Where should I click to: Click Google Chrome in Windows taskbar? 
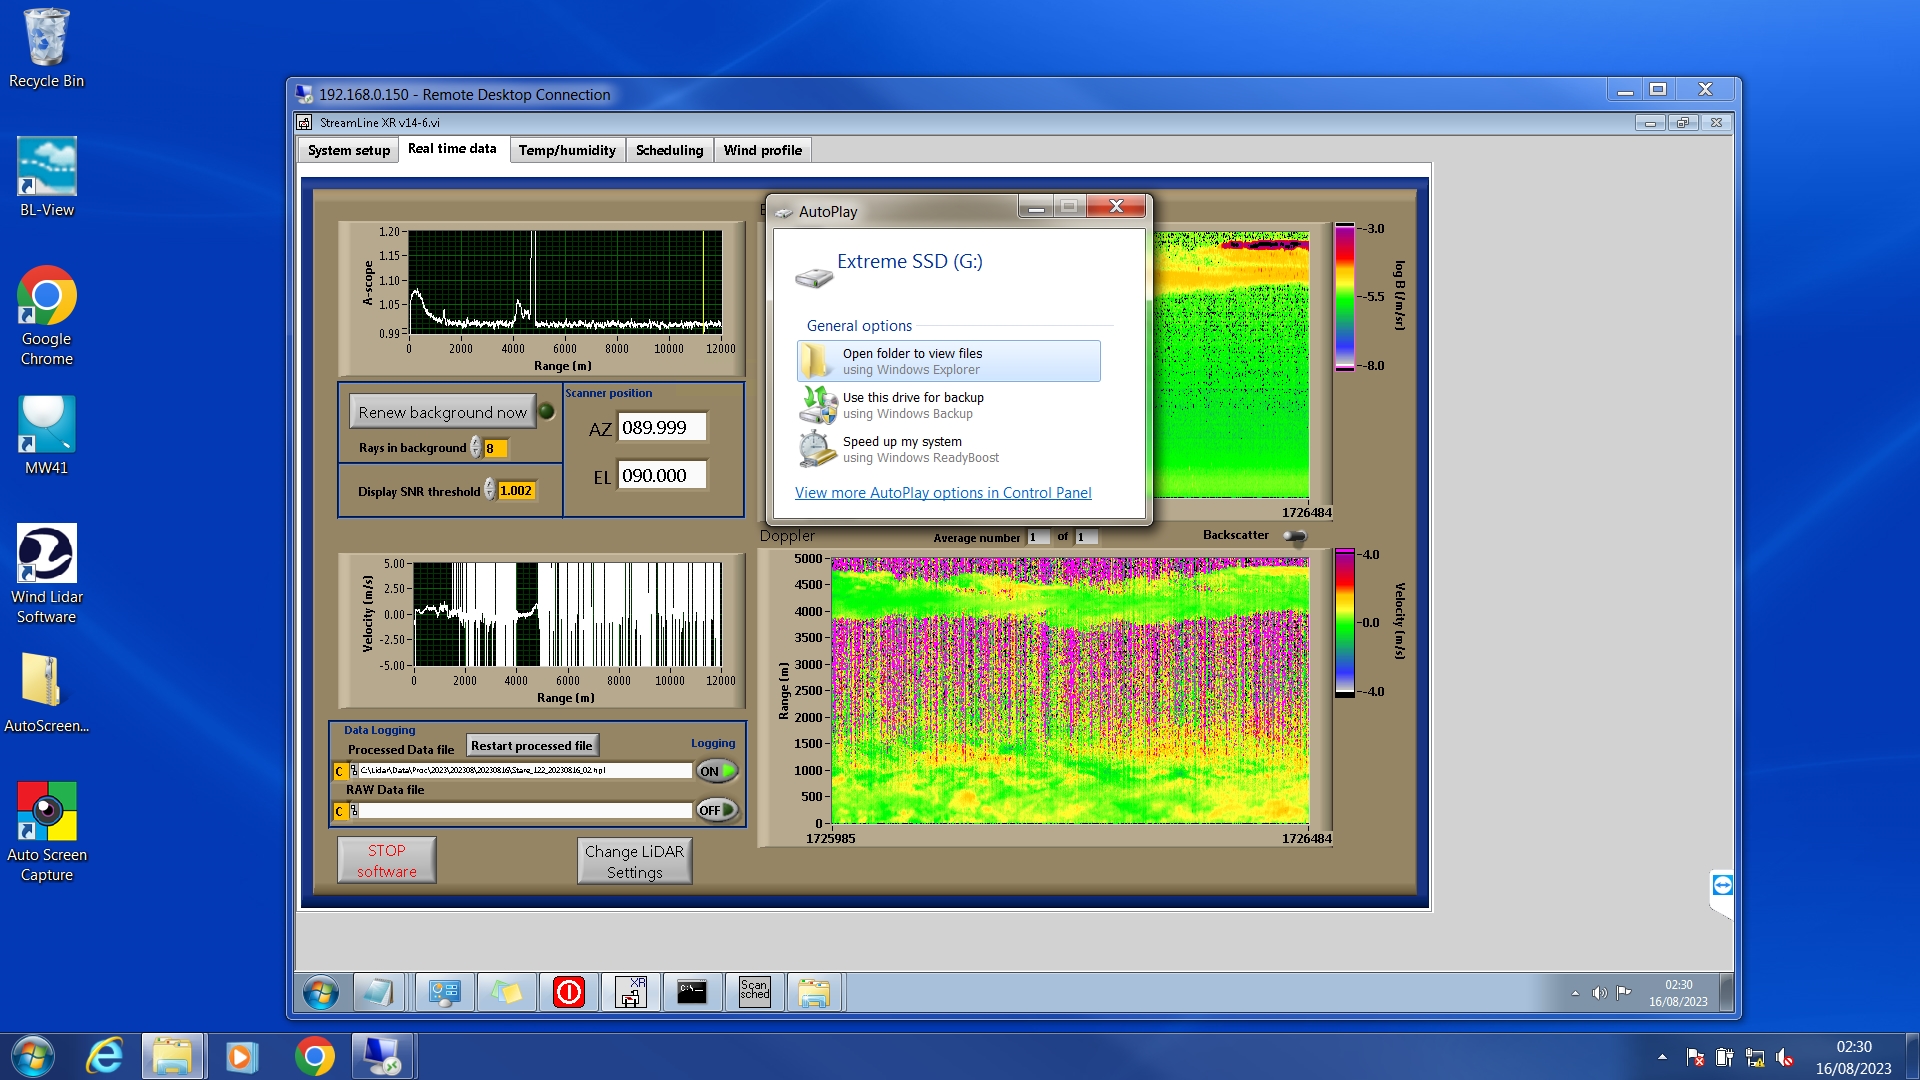pos(315,1057)
